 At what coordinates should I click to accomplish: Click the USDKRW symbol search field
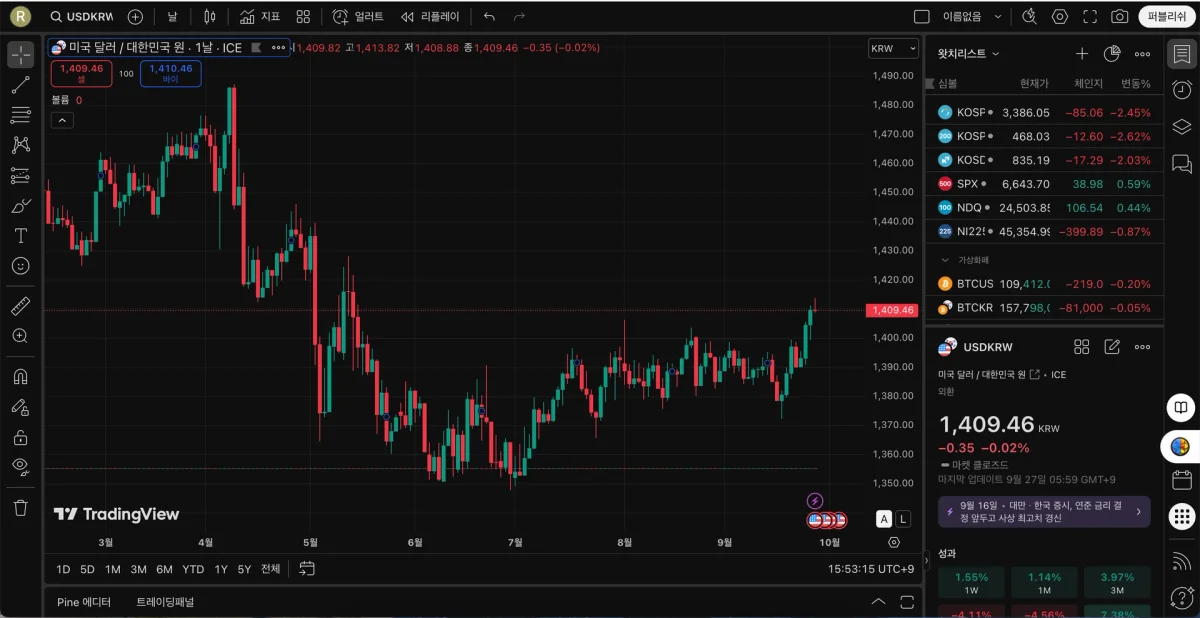click(x=82, y=17)
